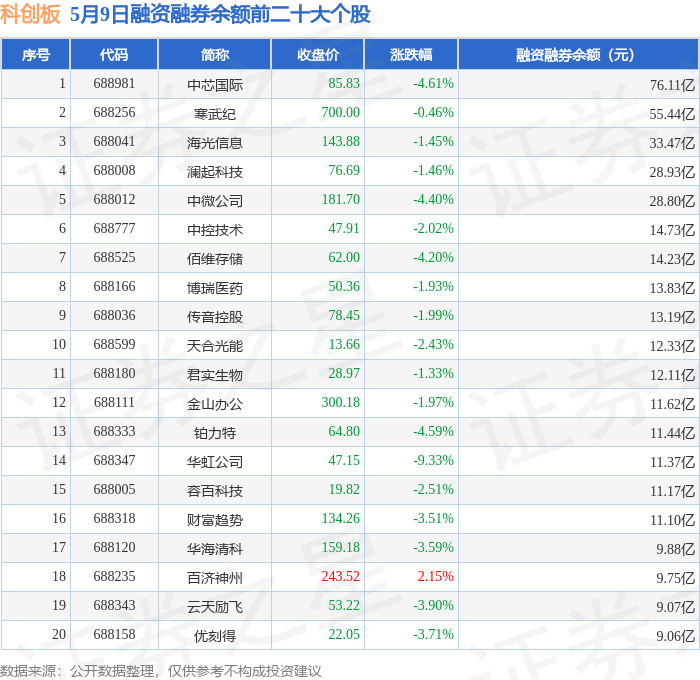Click stock code 688256
Image resolution: width=700 pixels, height=680 pixels.
pyautogui.click(x=114, y=112)
